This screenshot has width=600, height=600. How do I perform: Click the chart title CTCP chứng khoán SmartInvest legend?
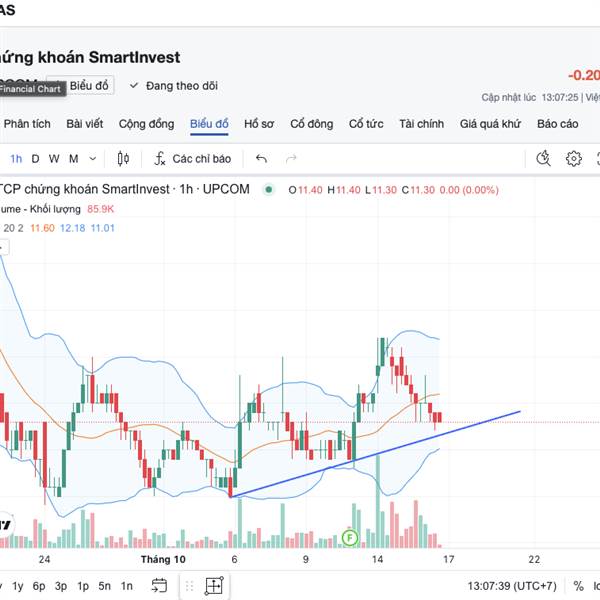tap(124, 189)
